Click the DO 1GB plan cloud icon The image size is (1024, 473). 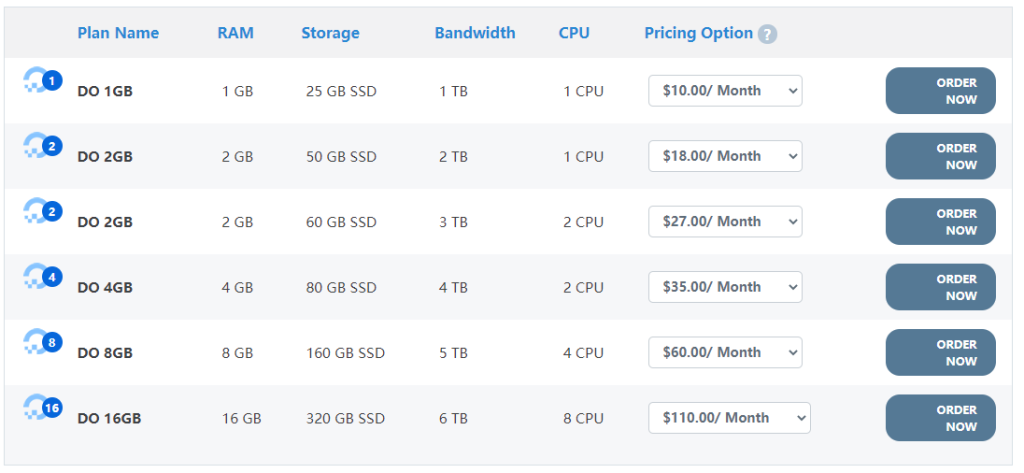coord(42,81)
